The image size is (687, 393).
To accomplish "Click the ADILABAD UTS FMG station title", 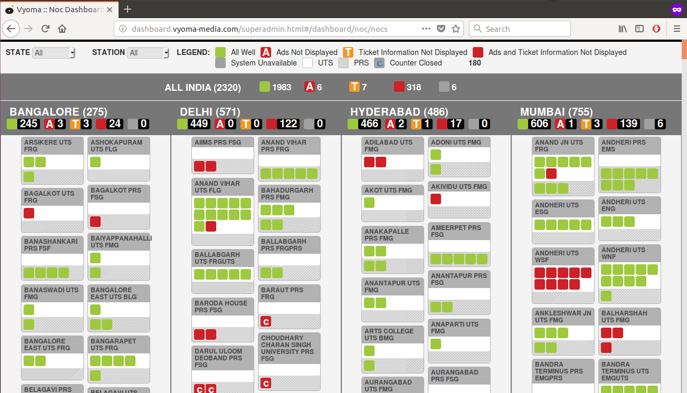I will [x=388, y=145].
